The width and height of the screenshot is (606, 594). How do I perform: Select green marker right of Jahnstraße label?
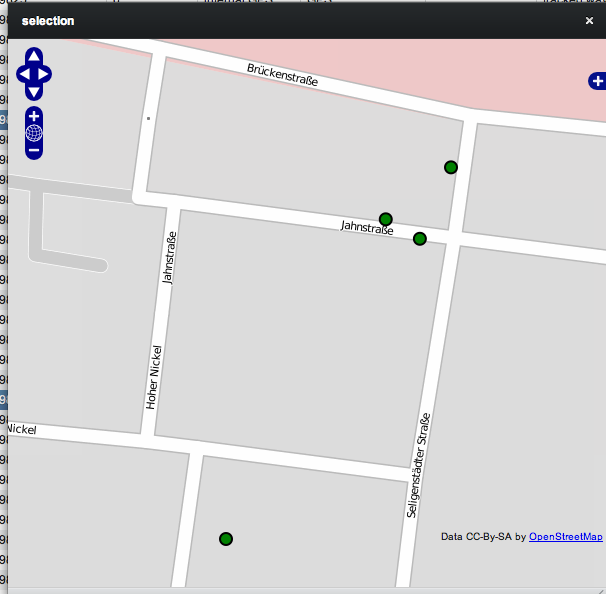click(x=420, y=238)
